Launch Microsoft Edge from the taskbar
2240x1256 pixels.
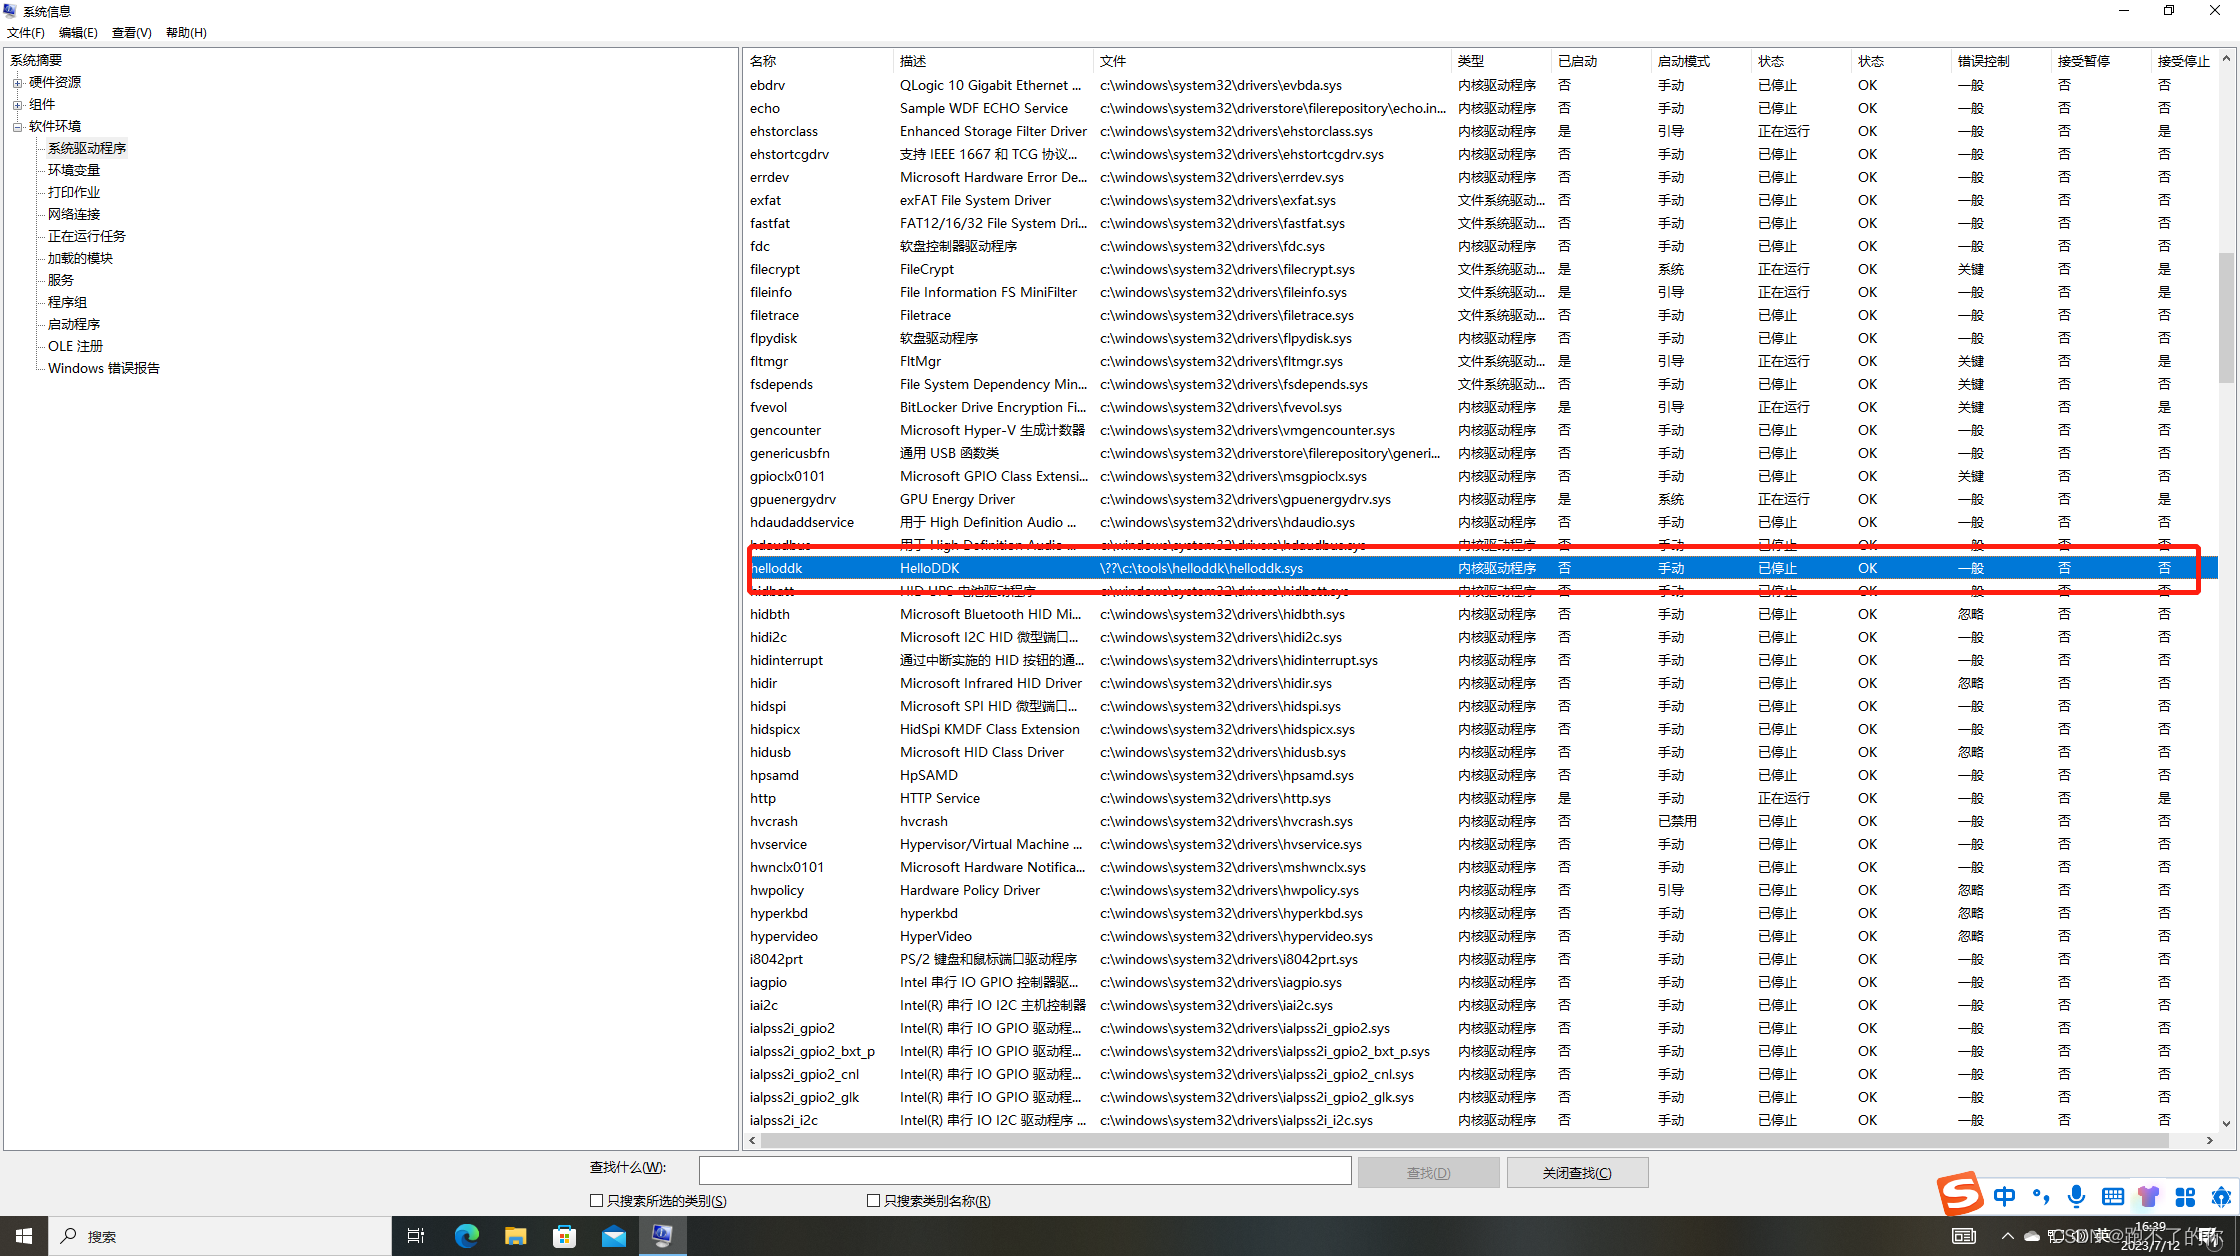466,1236
